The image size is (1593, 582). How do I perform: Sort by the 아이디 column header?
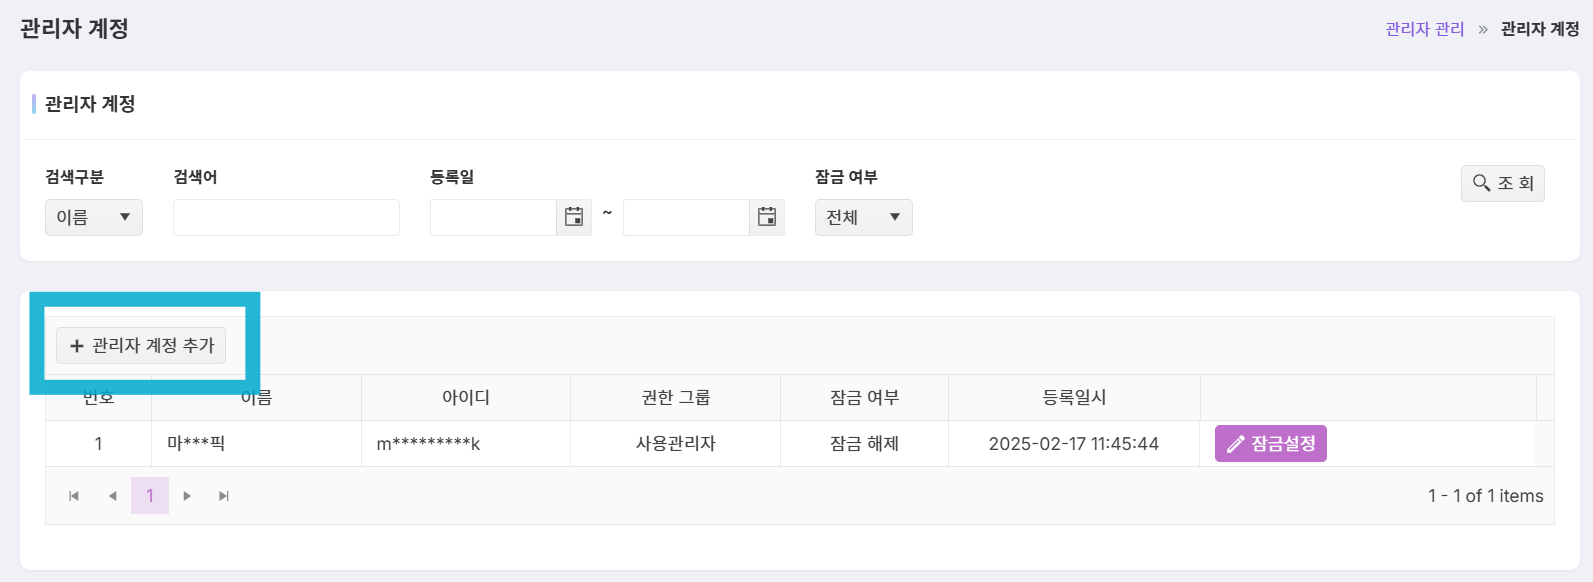coord(466,397)
